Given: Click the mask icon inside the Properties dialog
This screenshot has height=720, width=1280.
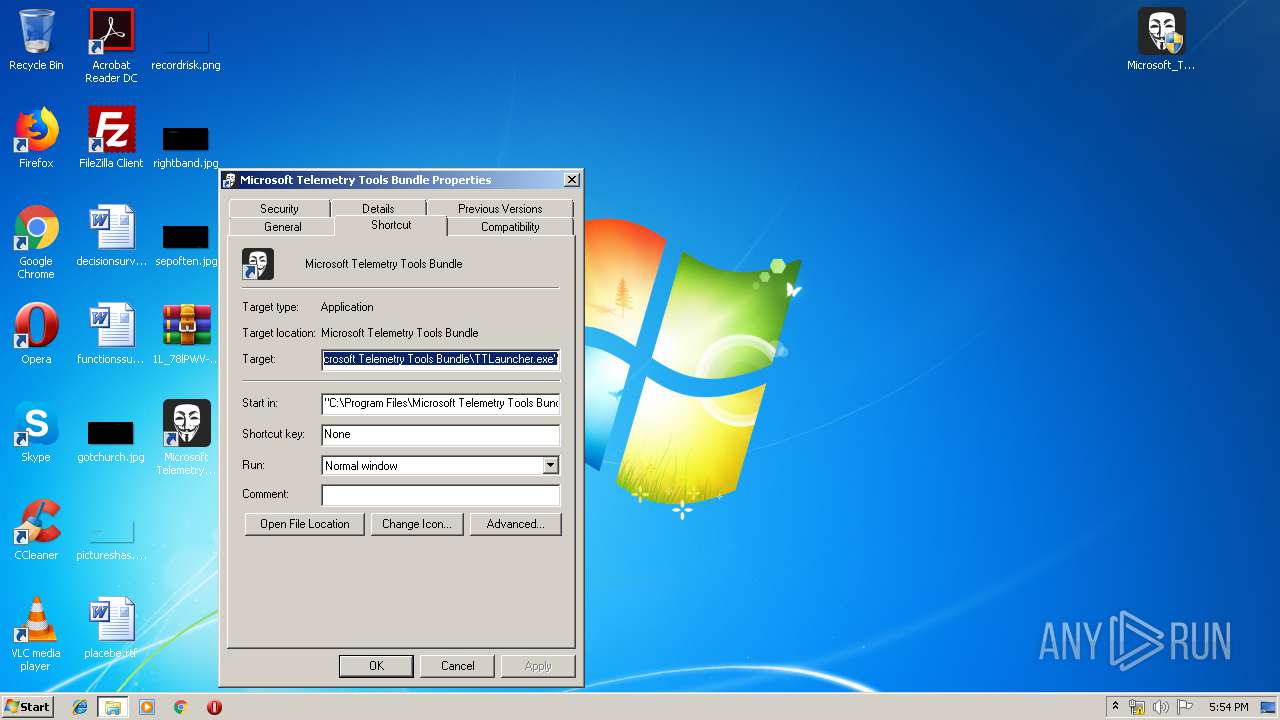Looking at the screenshot, I should point(258,264).
